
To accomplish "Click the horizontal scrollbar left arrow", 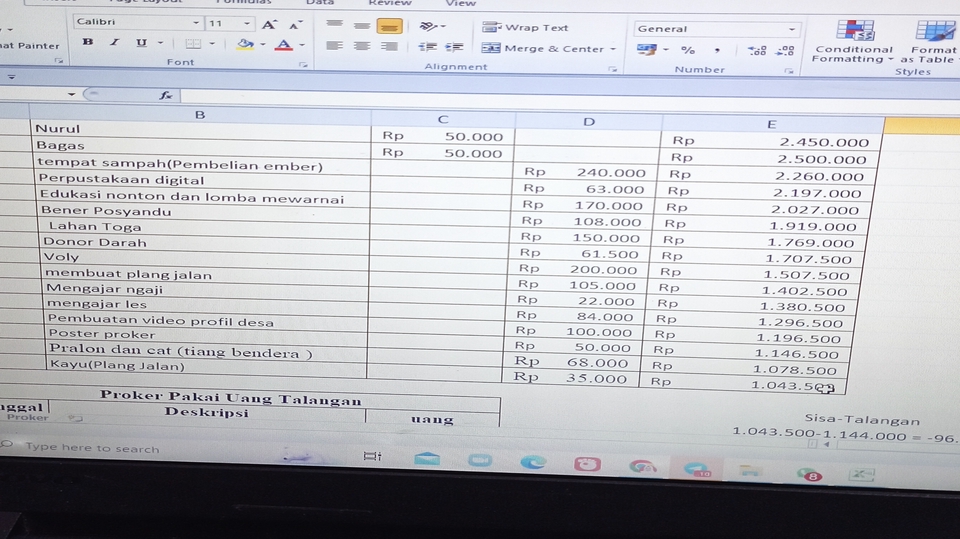I will pyautogui.click(x=827, y=444).
